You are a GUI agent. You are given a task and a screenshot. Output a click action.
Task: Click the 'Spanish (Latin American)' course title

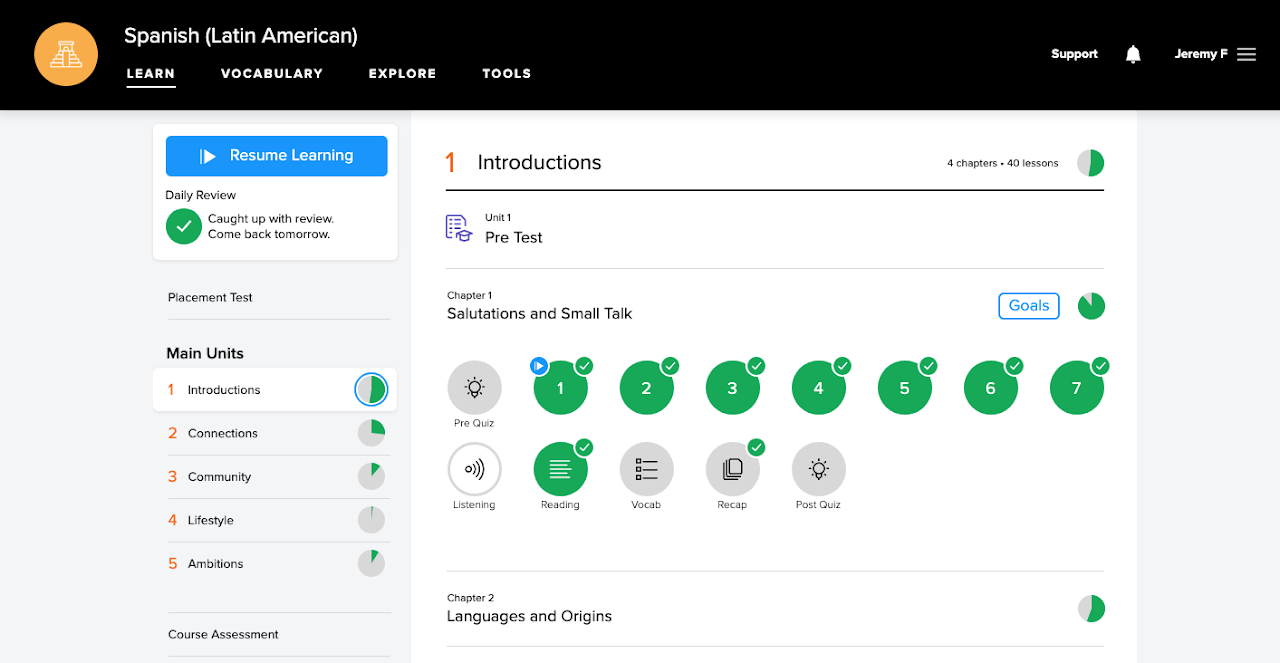(x=241, y=36)
